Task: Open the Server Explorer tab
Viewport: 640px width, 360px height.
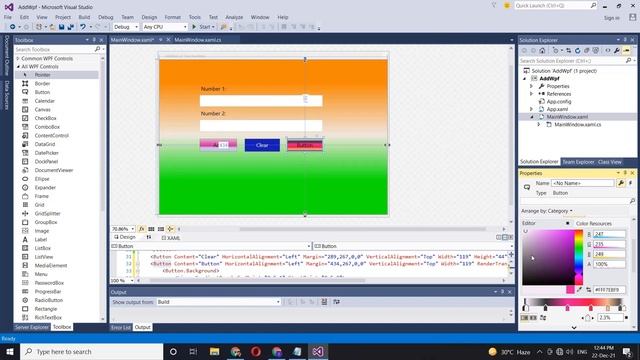Action: (31, 327)
